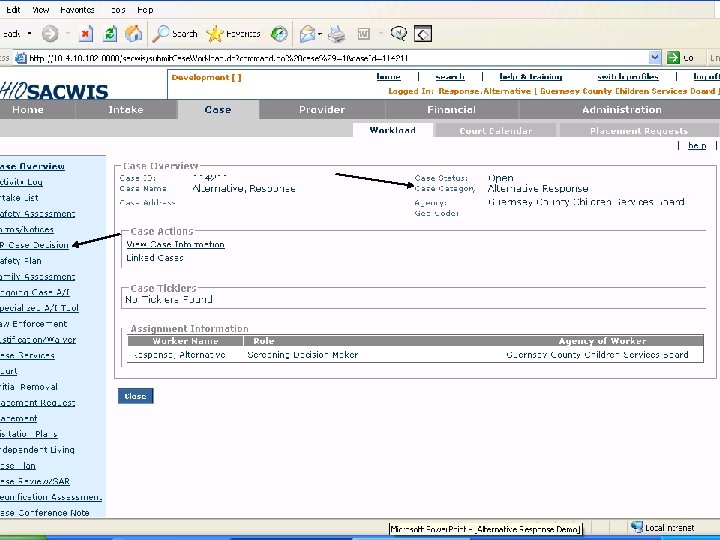Open the Mail envelope icon
Screen dimensions: 720x540
click(x=307, y=34)
